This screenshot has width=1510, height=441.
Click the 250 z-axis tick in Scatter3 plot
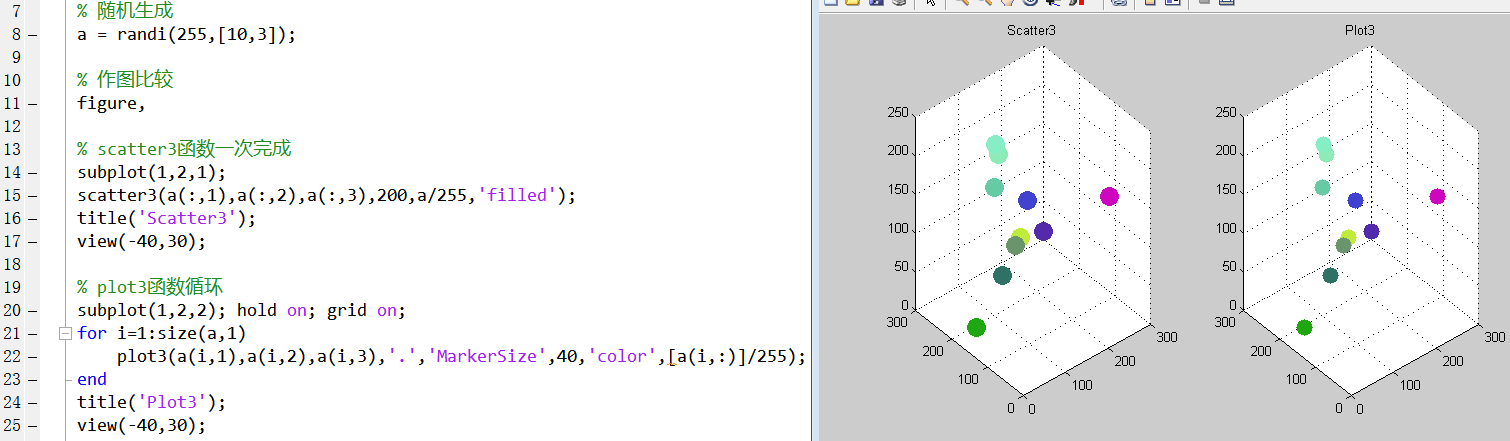click(897, 113)
